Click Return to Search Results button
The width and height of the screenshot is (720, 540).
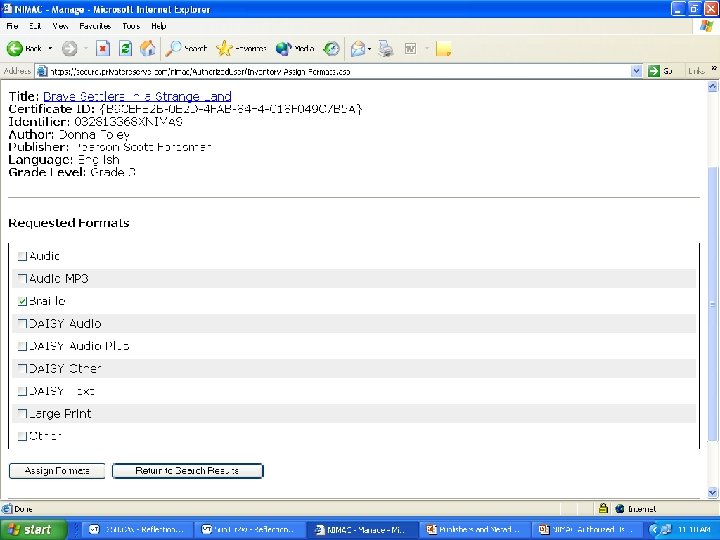187,471
